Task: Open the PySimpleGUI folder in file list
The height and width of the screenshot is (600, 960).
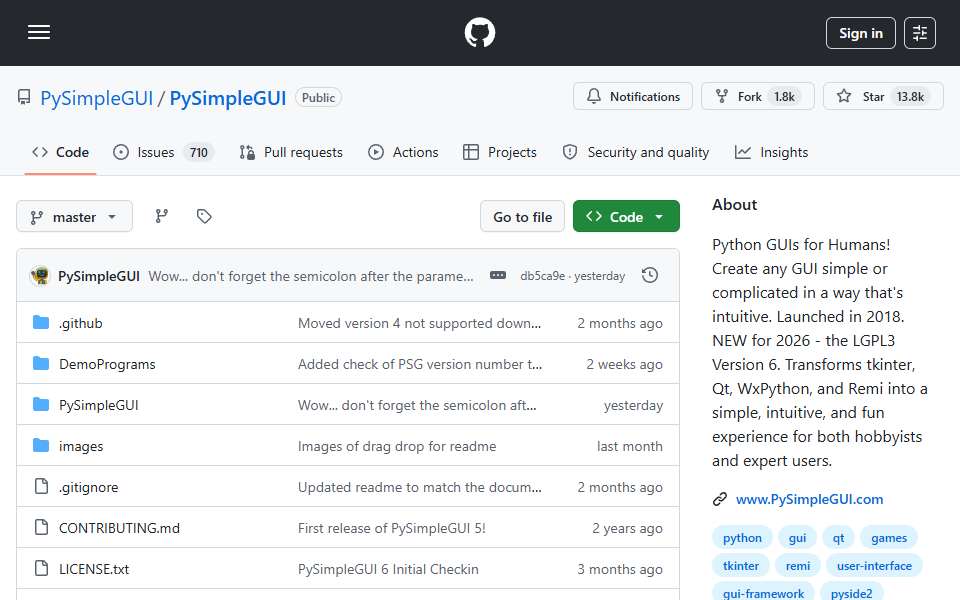Action: [99, 405]
